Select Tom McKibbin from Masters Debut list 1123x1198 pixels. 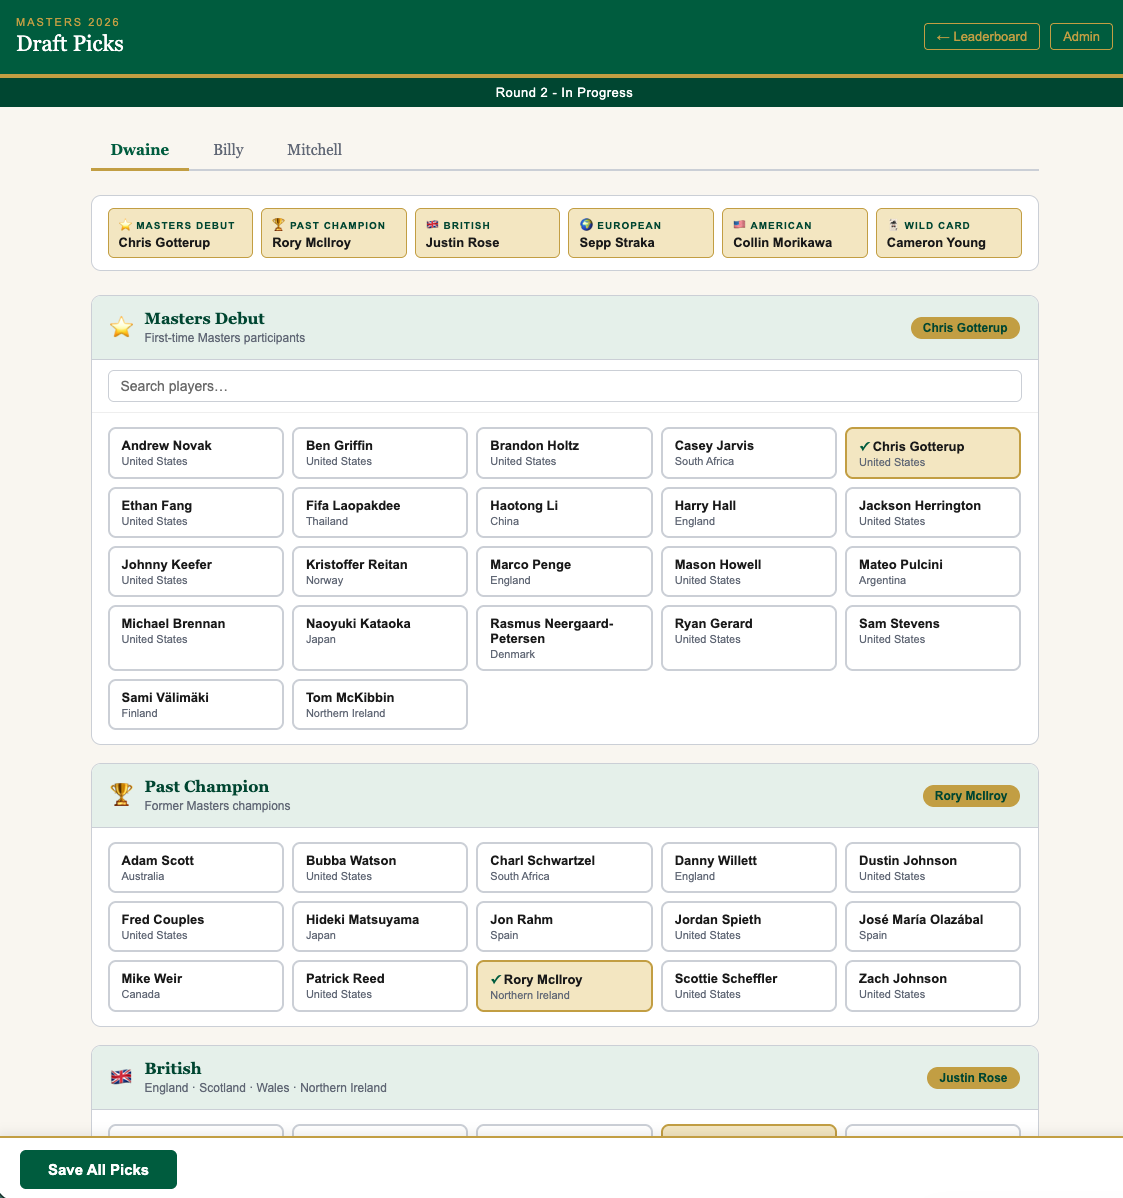click(380, 704)
